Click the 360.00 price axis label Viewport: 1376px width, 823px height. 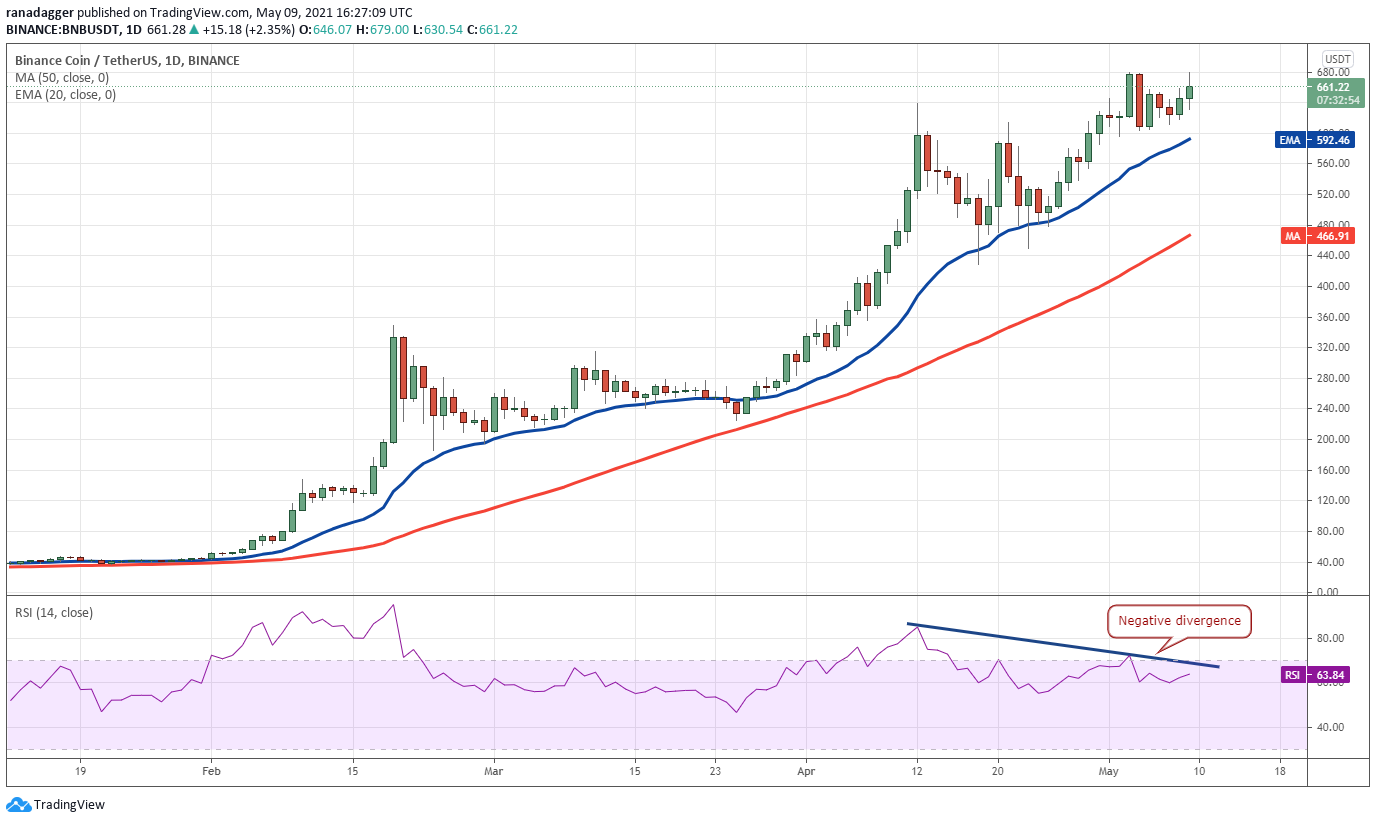pos(1333,317)
